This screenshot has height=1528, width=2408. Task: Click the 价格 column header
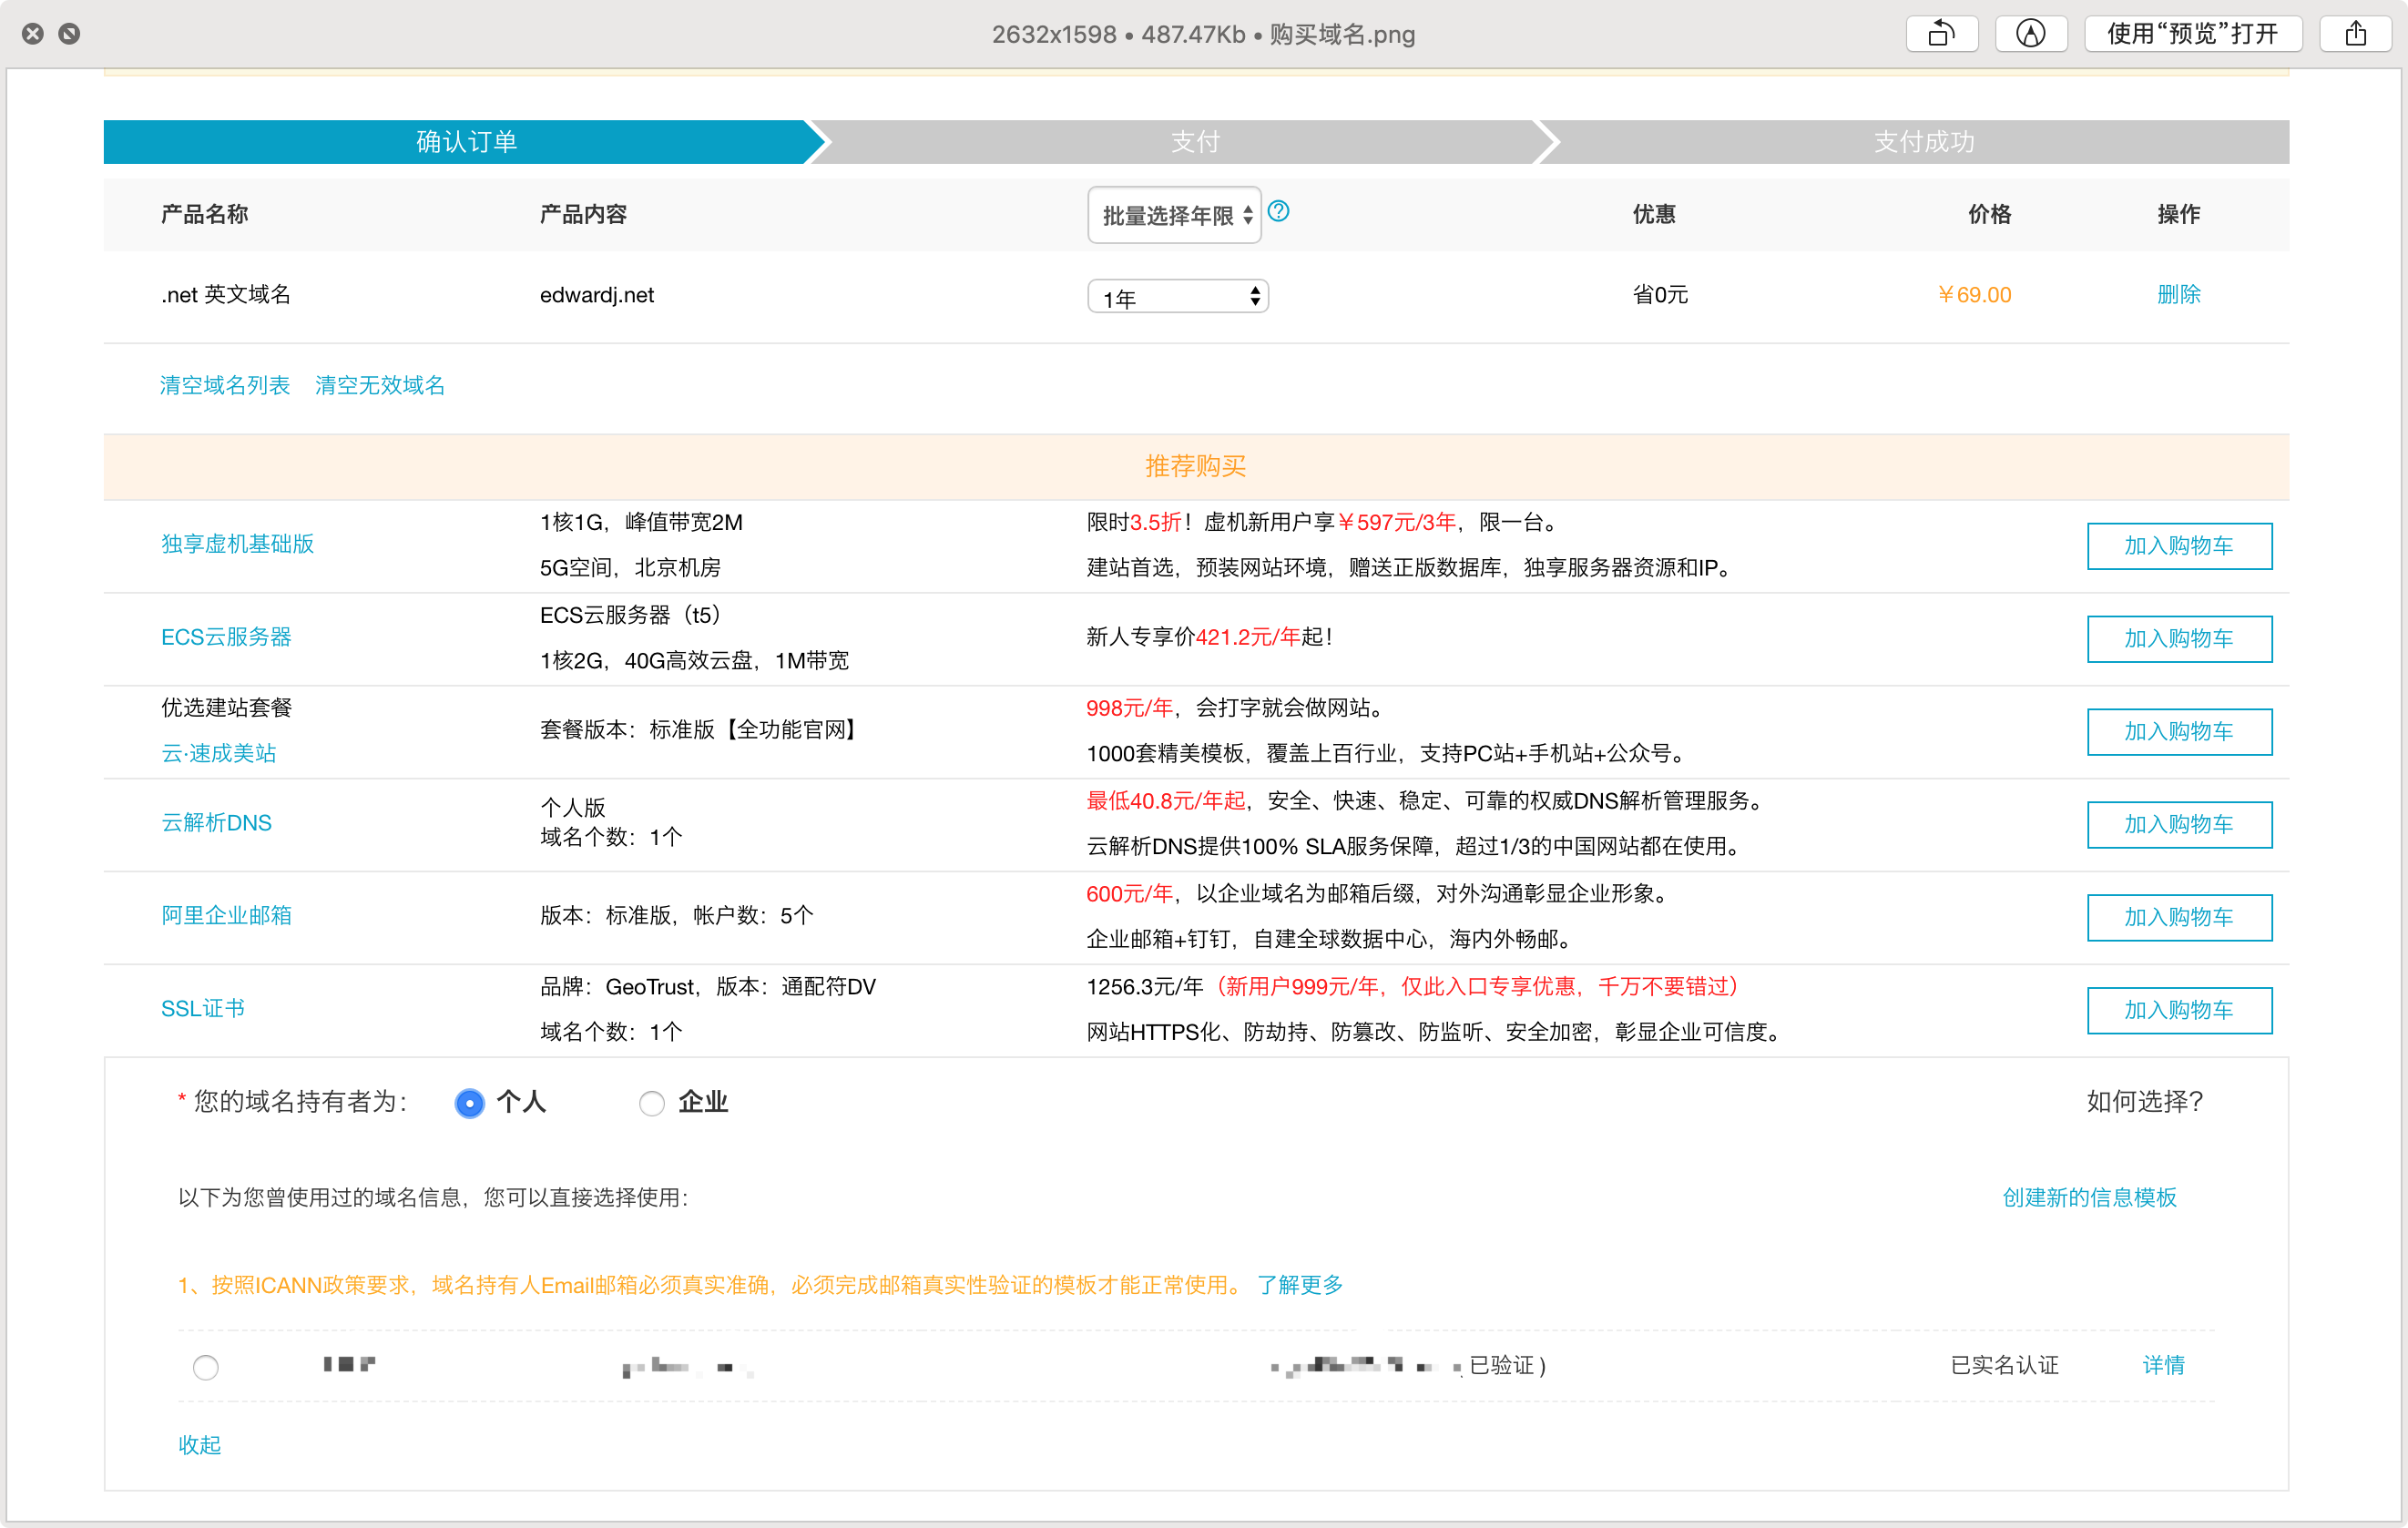coord(1989,214)
